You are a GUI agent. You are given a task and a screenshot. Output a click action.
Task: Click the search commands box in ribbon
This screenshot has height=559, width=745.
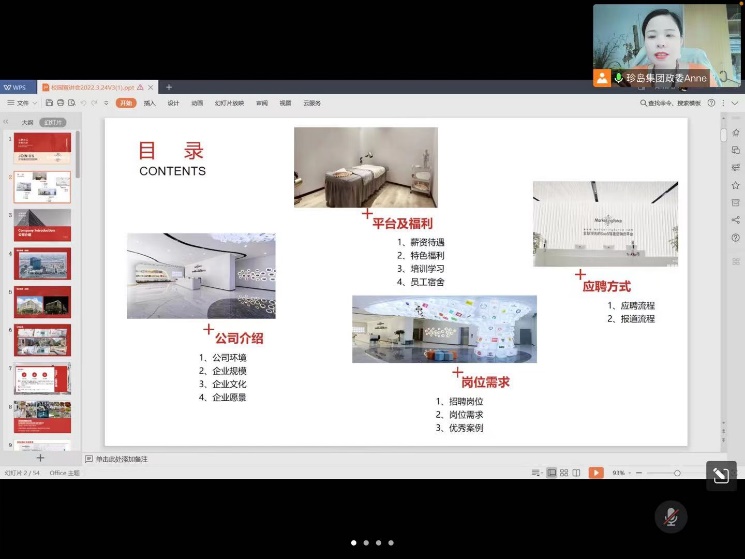(x=674, y=103)
